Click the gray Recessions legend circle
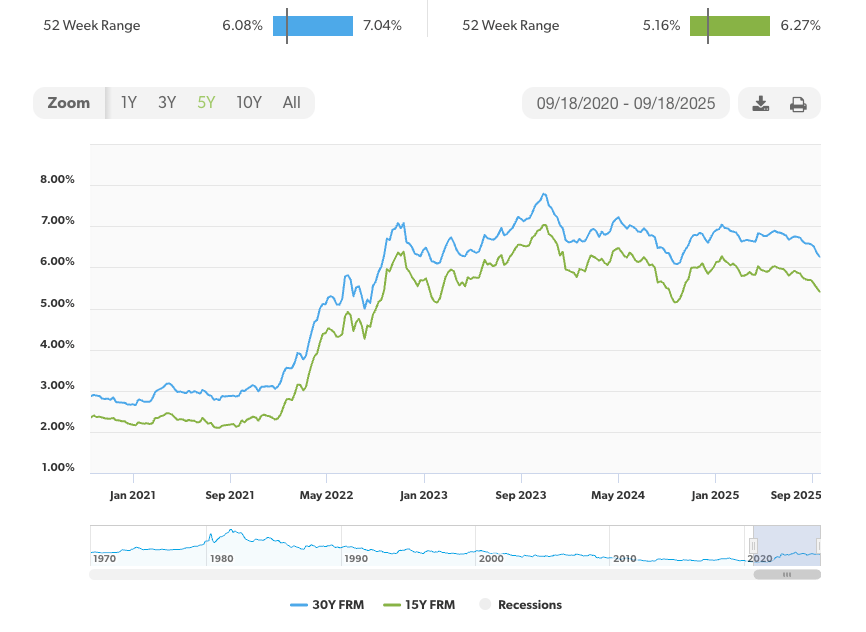The height and width of the screenshot is (632, 866). [485, 605]
